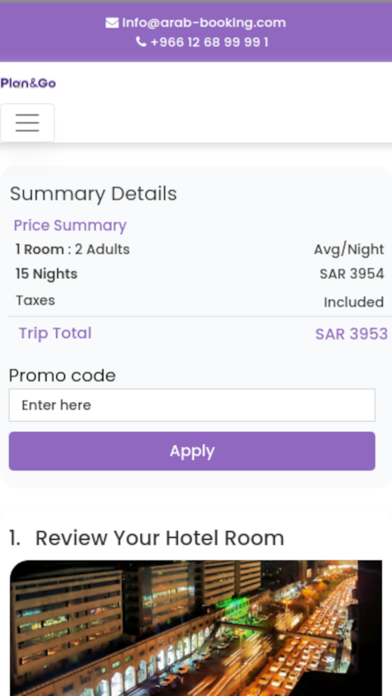Click the 1 Room : 2 Adults text

click(x=73, y=249)
